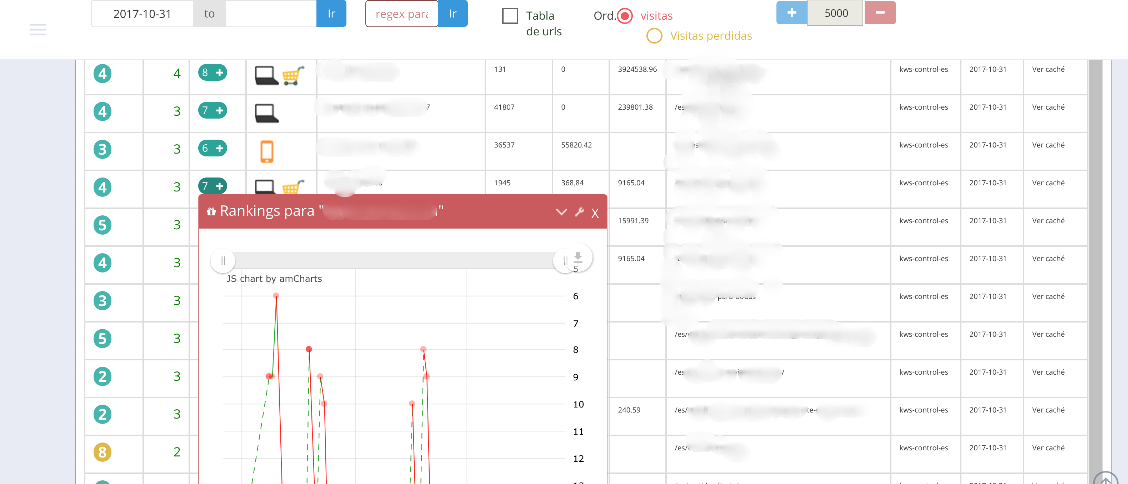Select the 'visitas' order radio button
Image resolution: width=1128 pixels, height=484 pixels.
624,16
